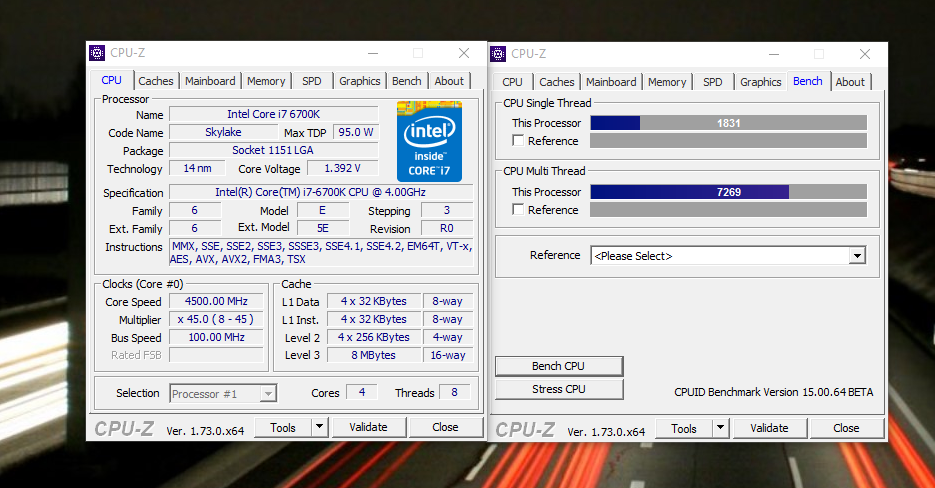Click L1 Data value 4 x 32 KBytes
Viewport: 935px width, 488px height.
[x=374, y=301]
